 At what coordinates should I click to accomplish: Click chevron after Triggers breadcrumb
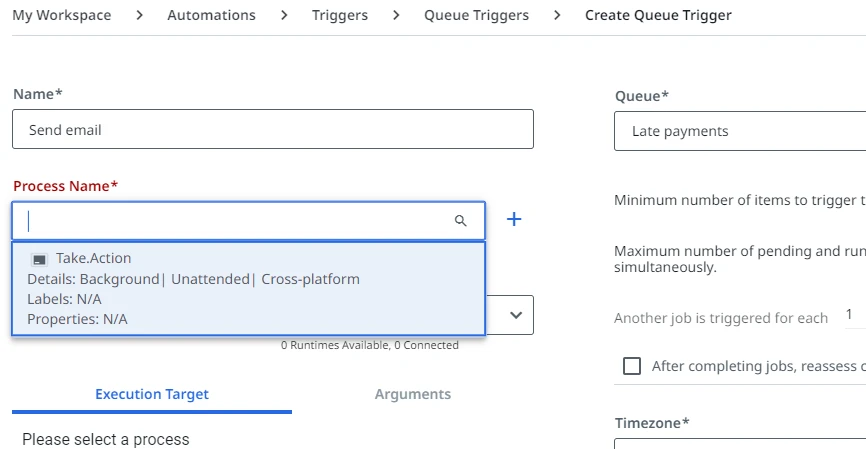[396, 15]
